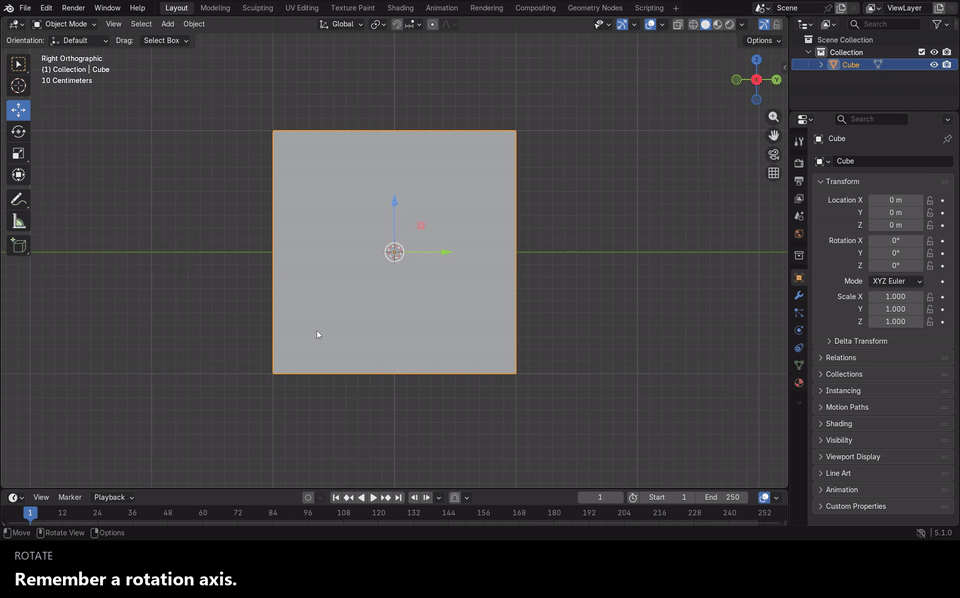960x598 pixels.
Task: Select the Transform tool
Action: tap(18, 175)
